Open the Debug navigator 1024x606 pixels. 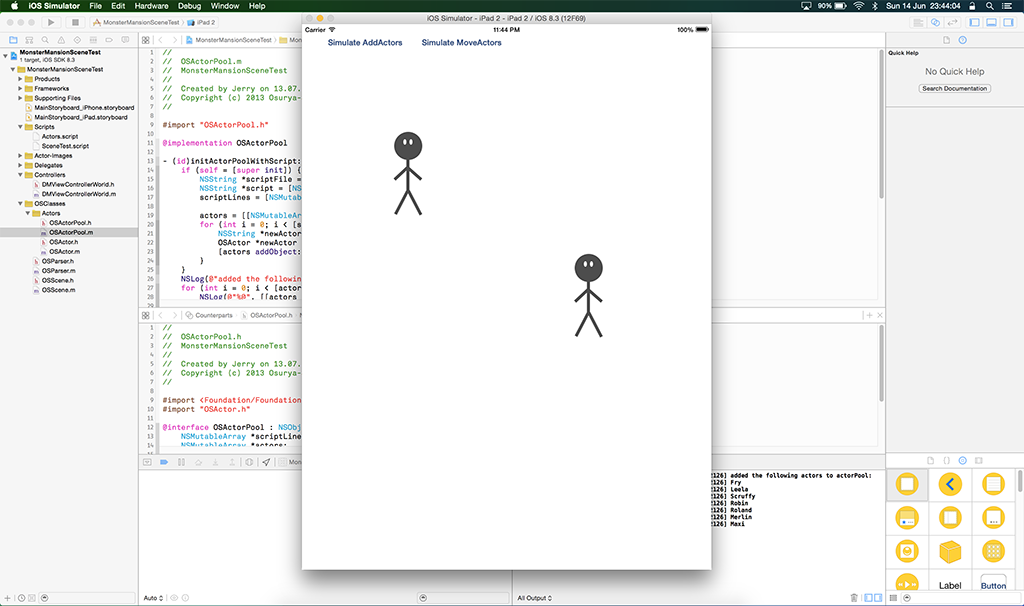93,40
